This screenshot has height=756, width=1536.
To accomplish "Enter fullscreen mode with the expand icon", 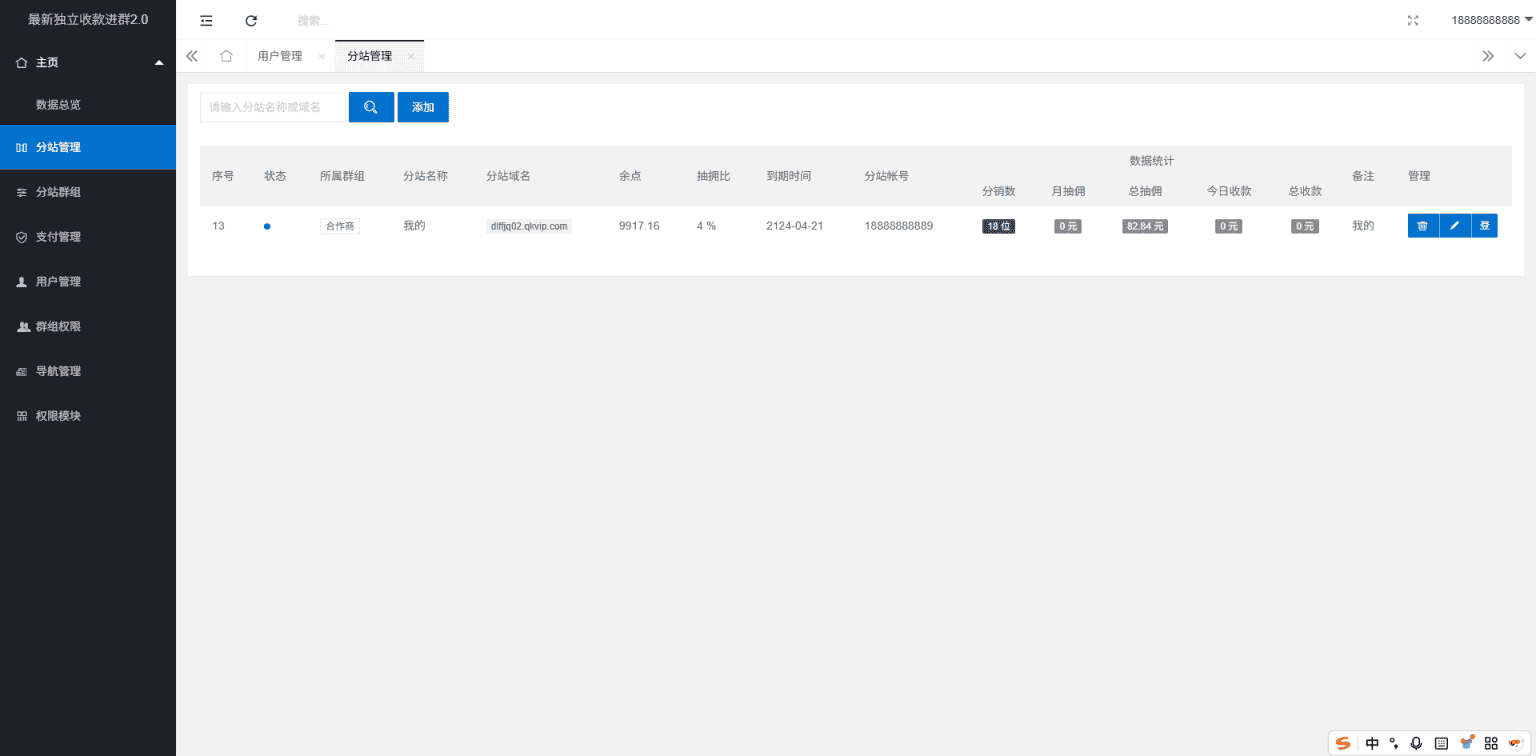I will click(x=1413, y=20).
